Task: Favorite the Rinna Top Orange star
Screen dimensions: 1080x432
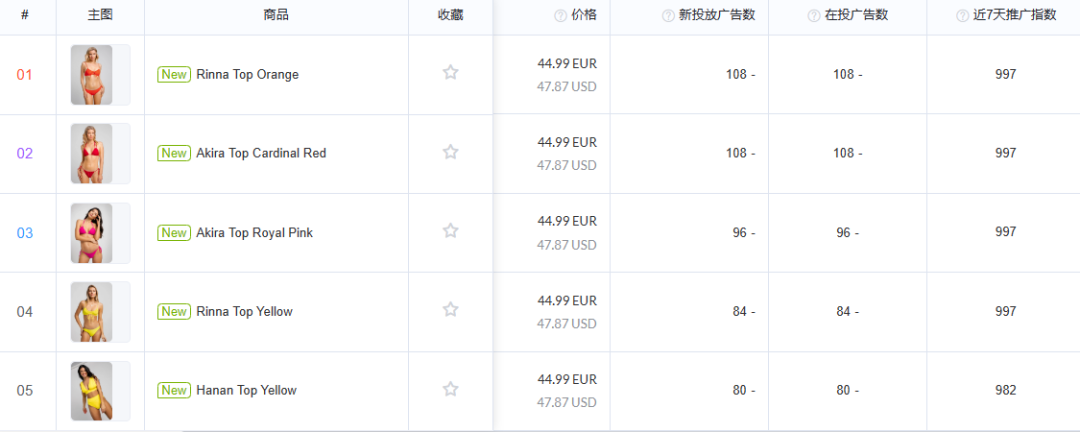Action: click(x=450, y=73)
